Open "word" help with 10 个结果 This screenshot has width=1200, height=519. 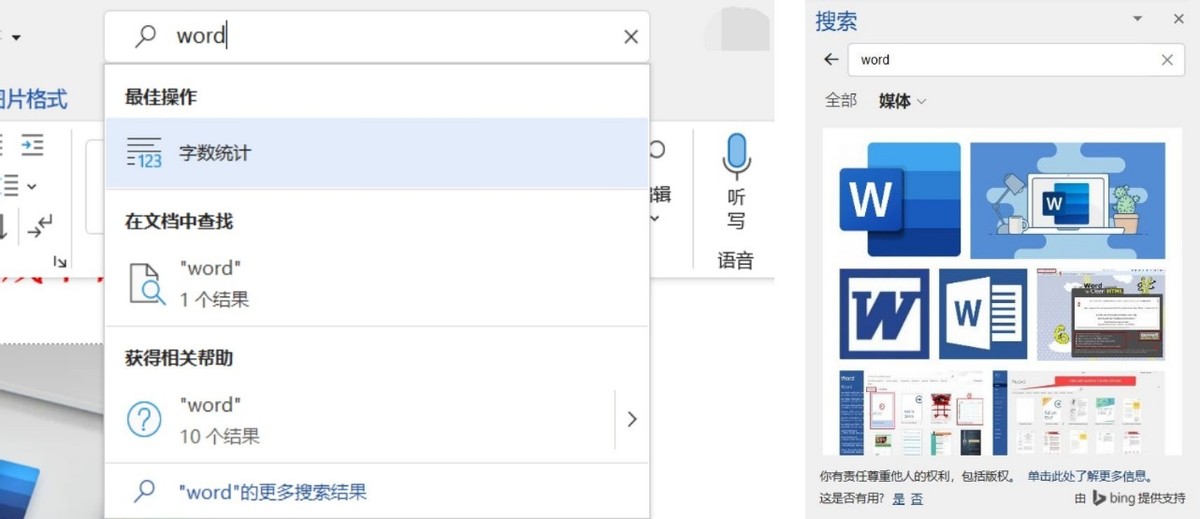(x=360, y=420)
